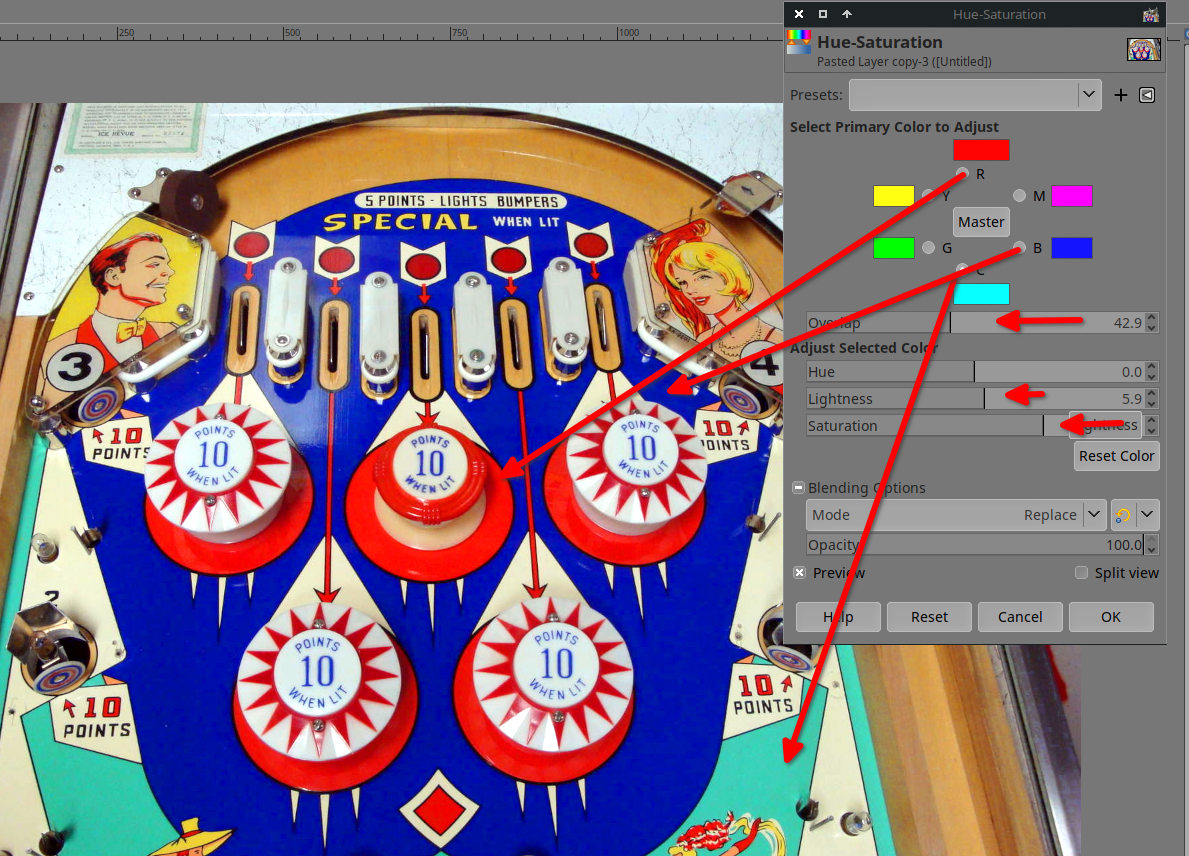Click the Lightness value stepper arrows
This screenshot has width=1189, height=856.
(1152, 399)
